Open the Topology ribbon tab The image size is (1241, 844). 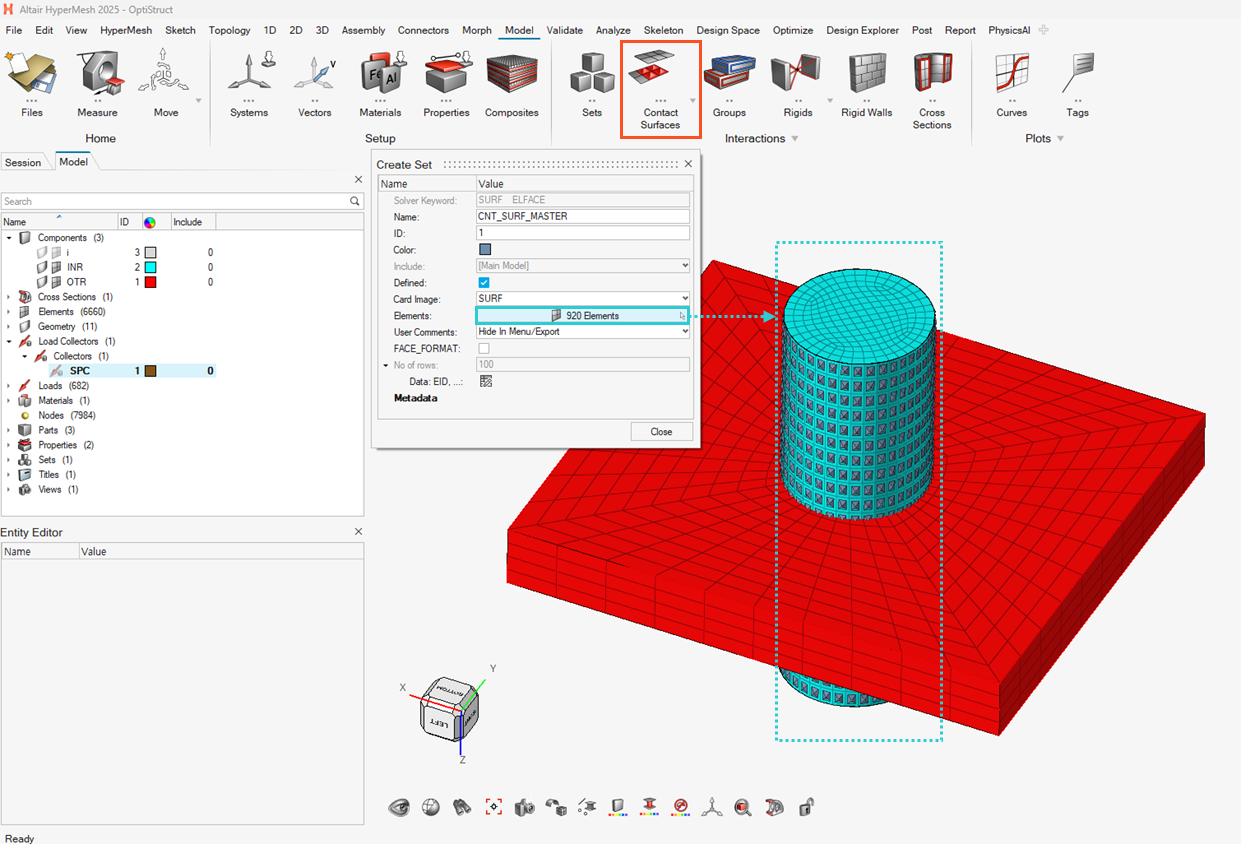(x=229, y=30)
